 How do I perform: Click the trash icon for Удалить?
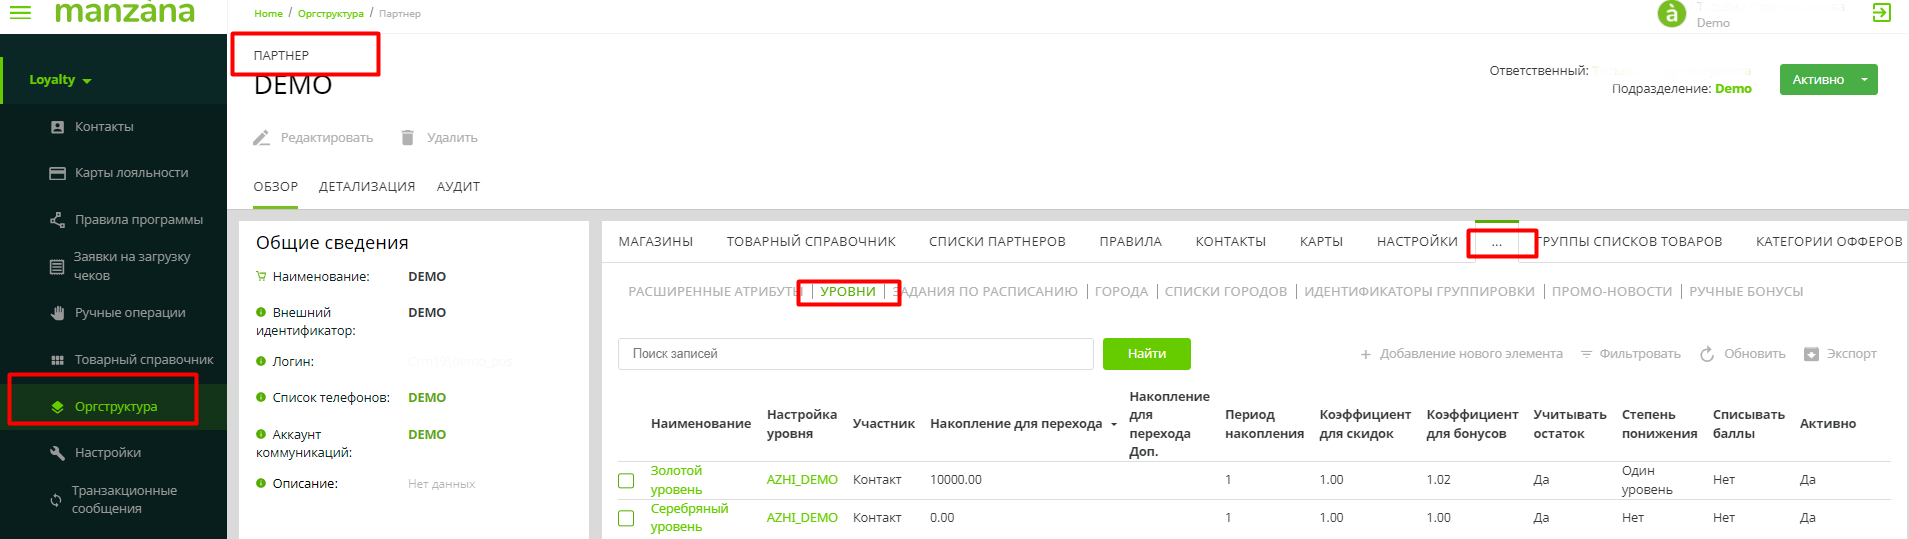pyautogui.click(x=407, y=138)
